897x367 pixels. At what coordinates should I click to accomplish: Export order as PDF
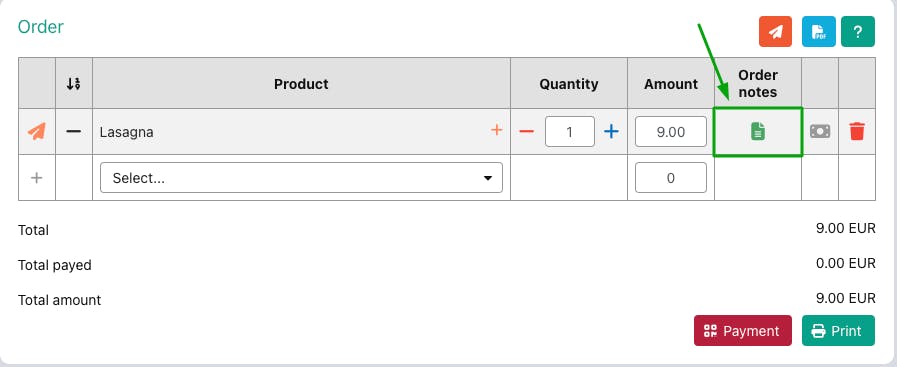819,31
